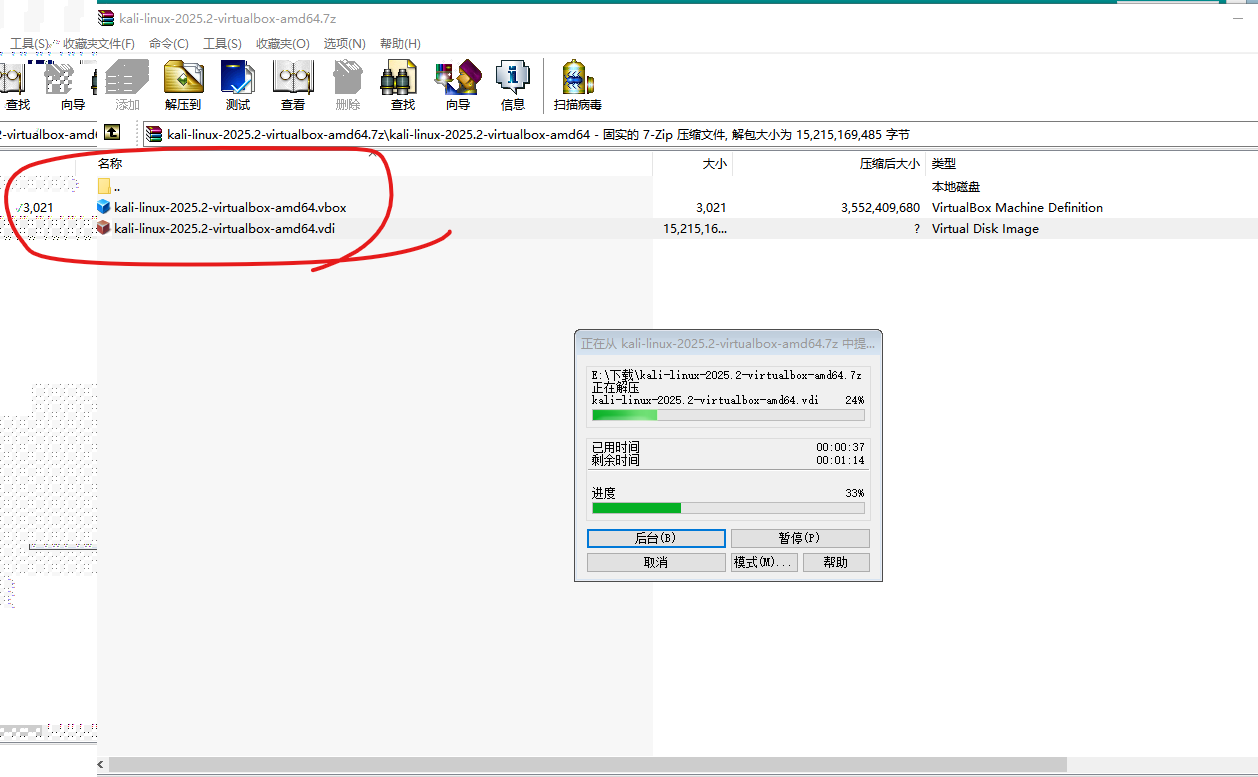Viewport: 1258px width, 777px height.
Task: Click the up-one-level arrow button
Action: click(113, 133)
